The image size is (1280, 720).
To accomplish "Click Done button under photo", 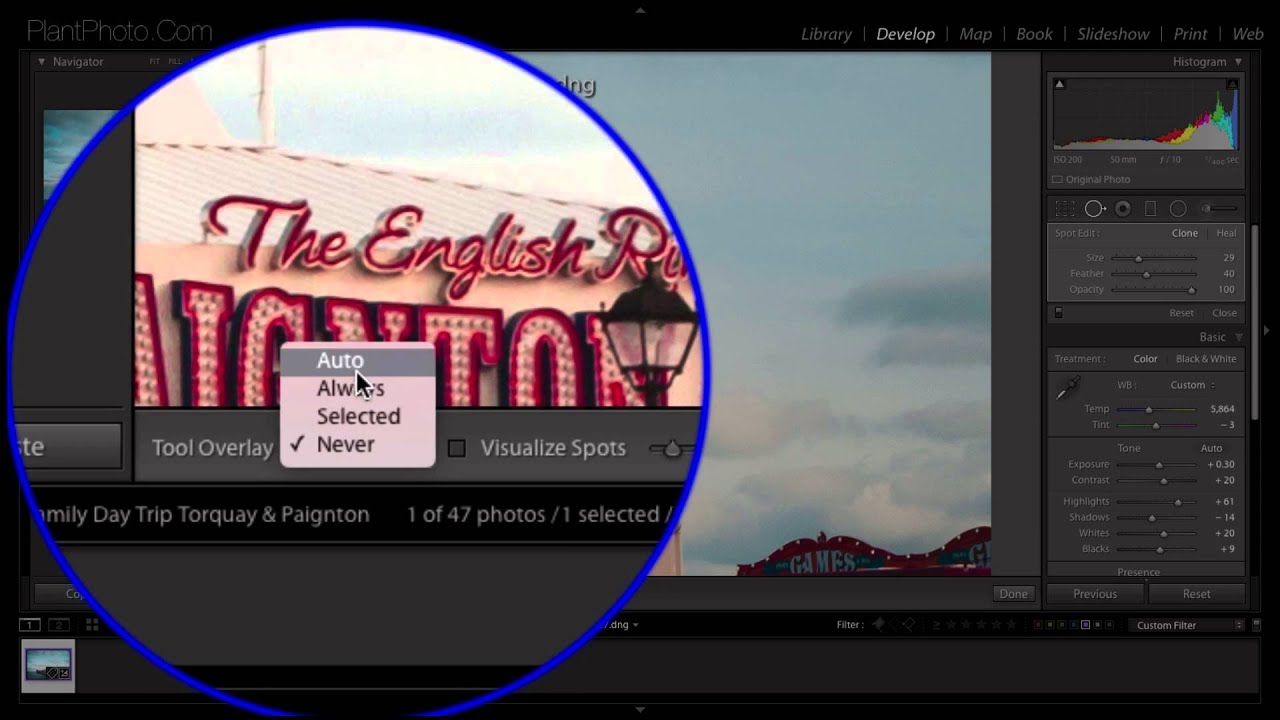I will tap(1013, 594).
